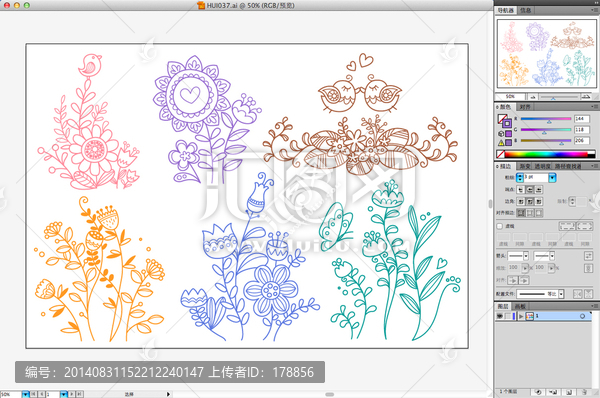Expand layer 1 disclosure triangle
Viewport: 600px width, 398px height.
(521, 316)
